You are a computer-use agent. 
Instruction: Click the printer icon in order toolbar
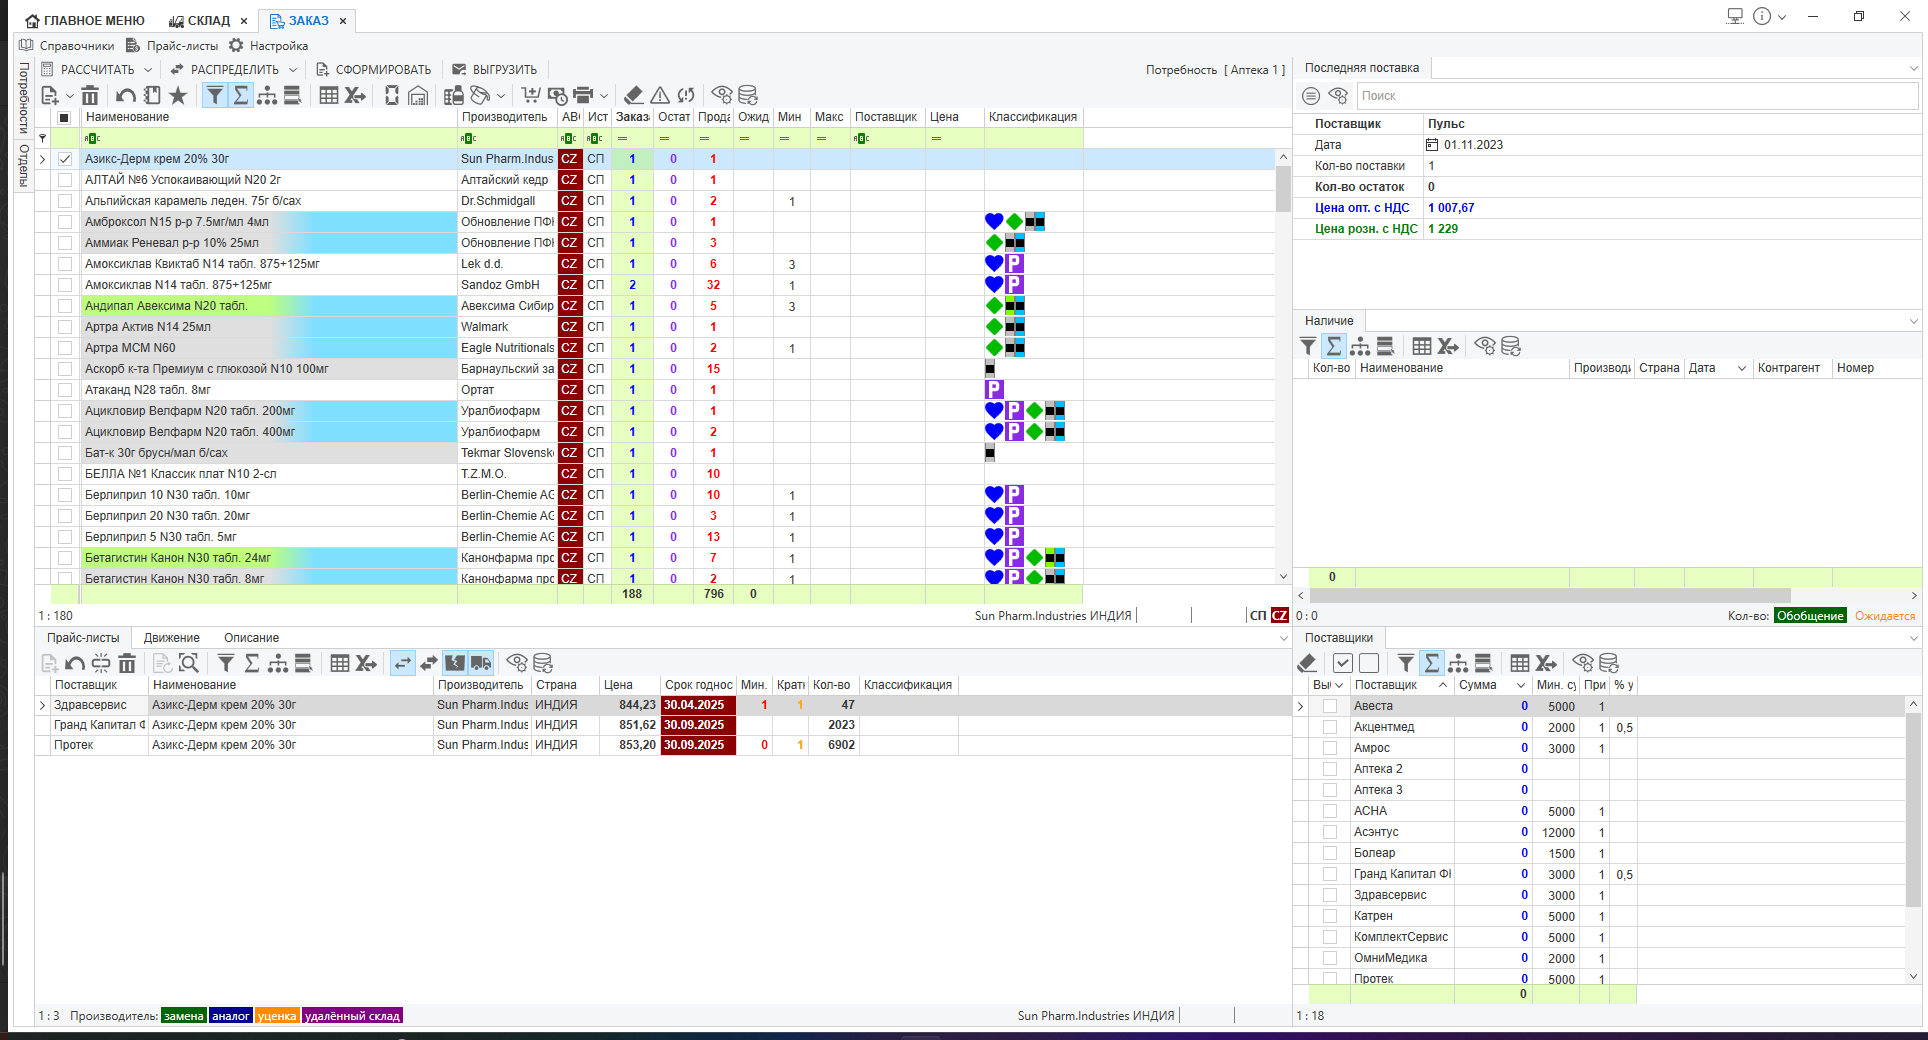tap(583, 95)
